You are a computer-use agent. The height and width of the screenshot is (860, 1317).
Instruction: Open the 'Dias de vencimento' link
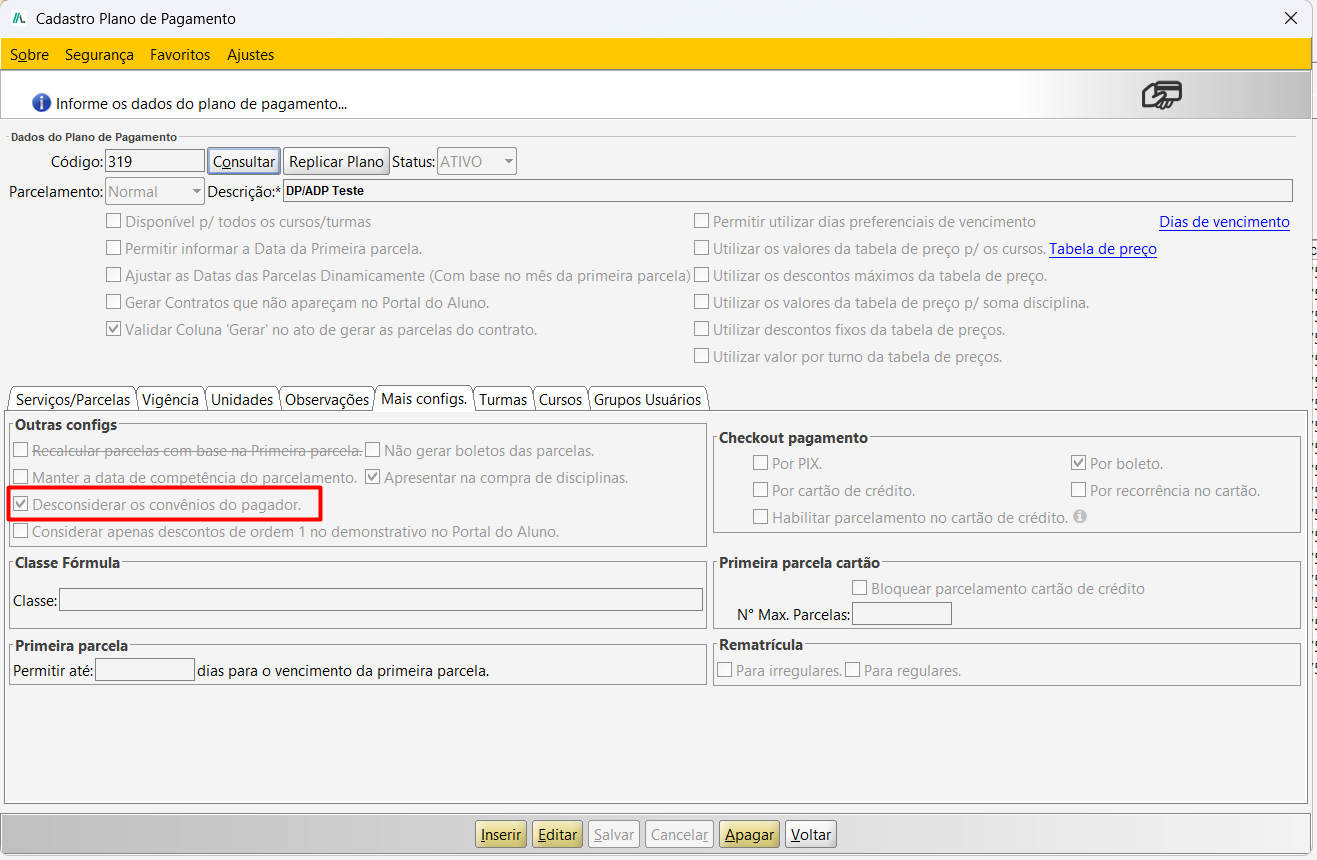coord(1224,222)
